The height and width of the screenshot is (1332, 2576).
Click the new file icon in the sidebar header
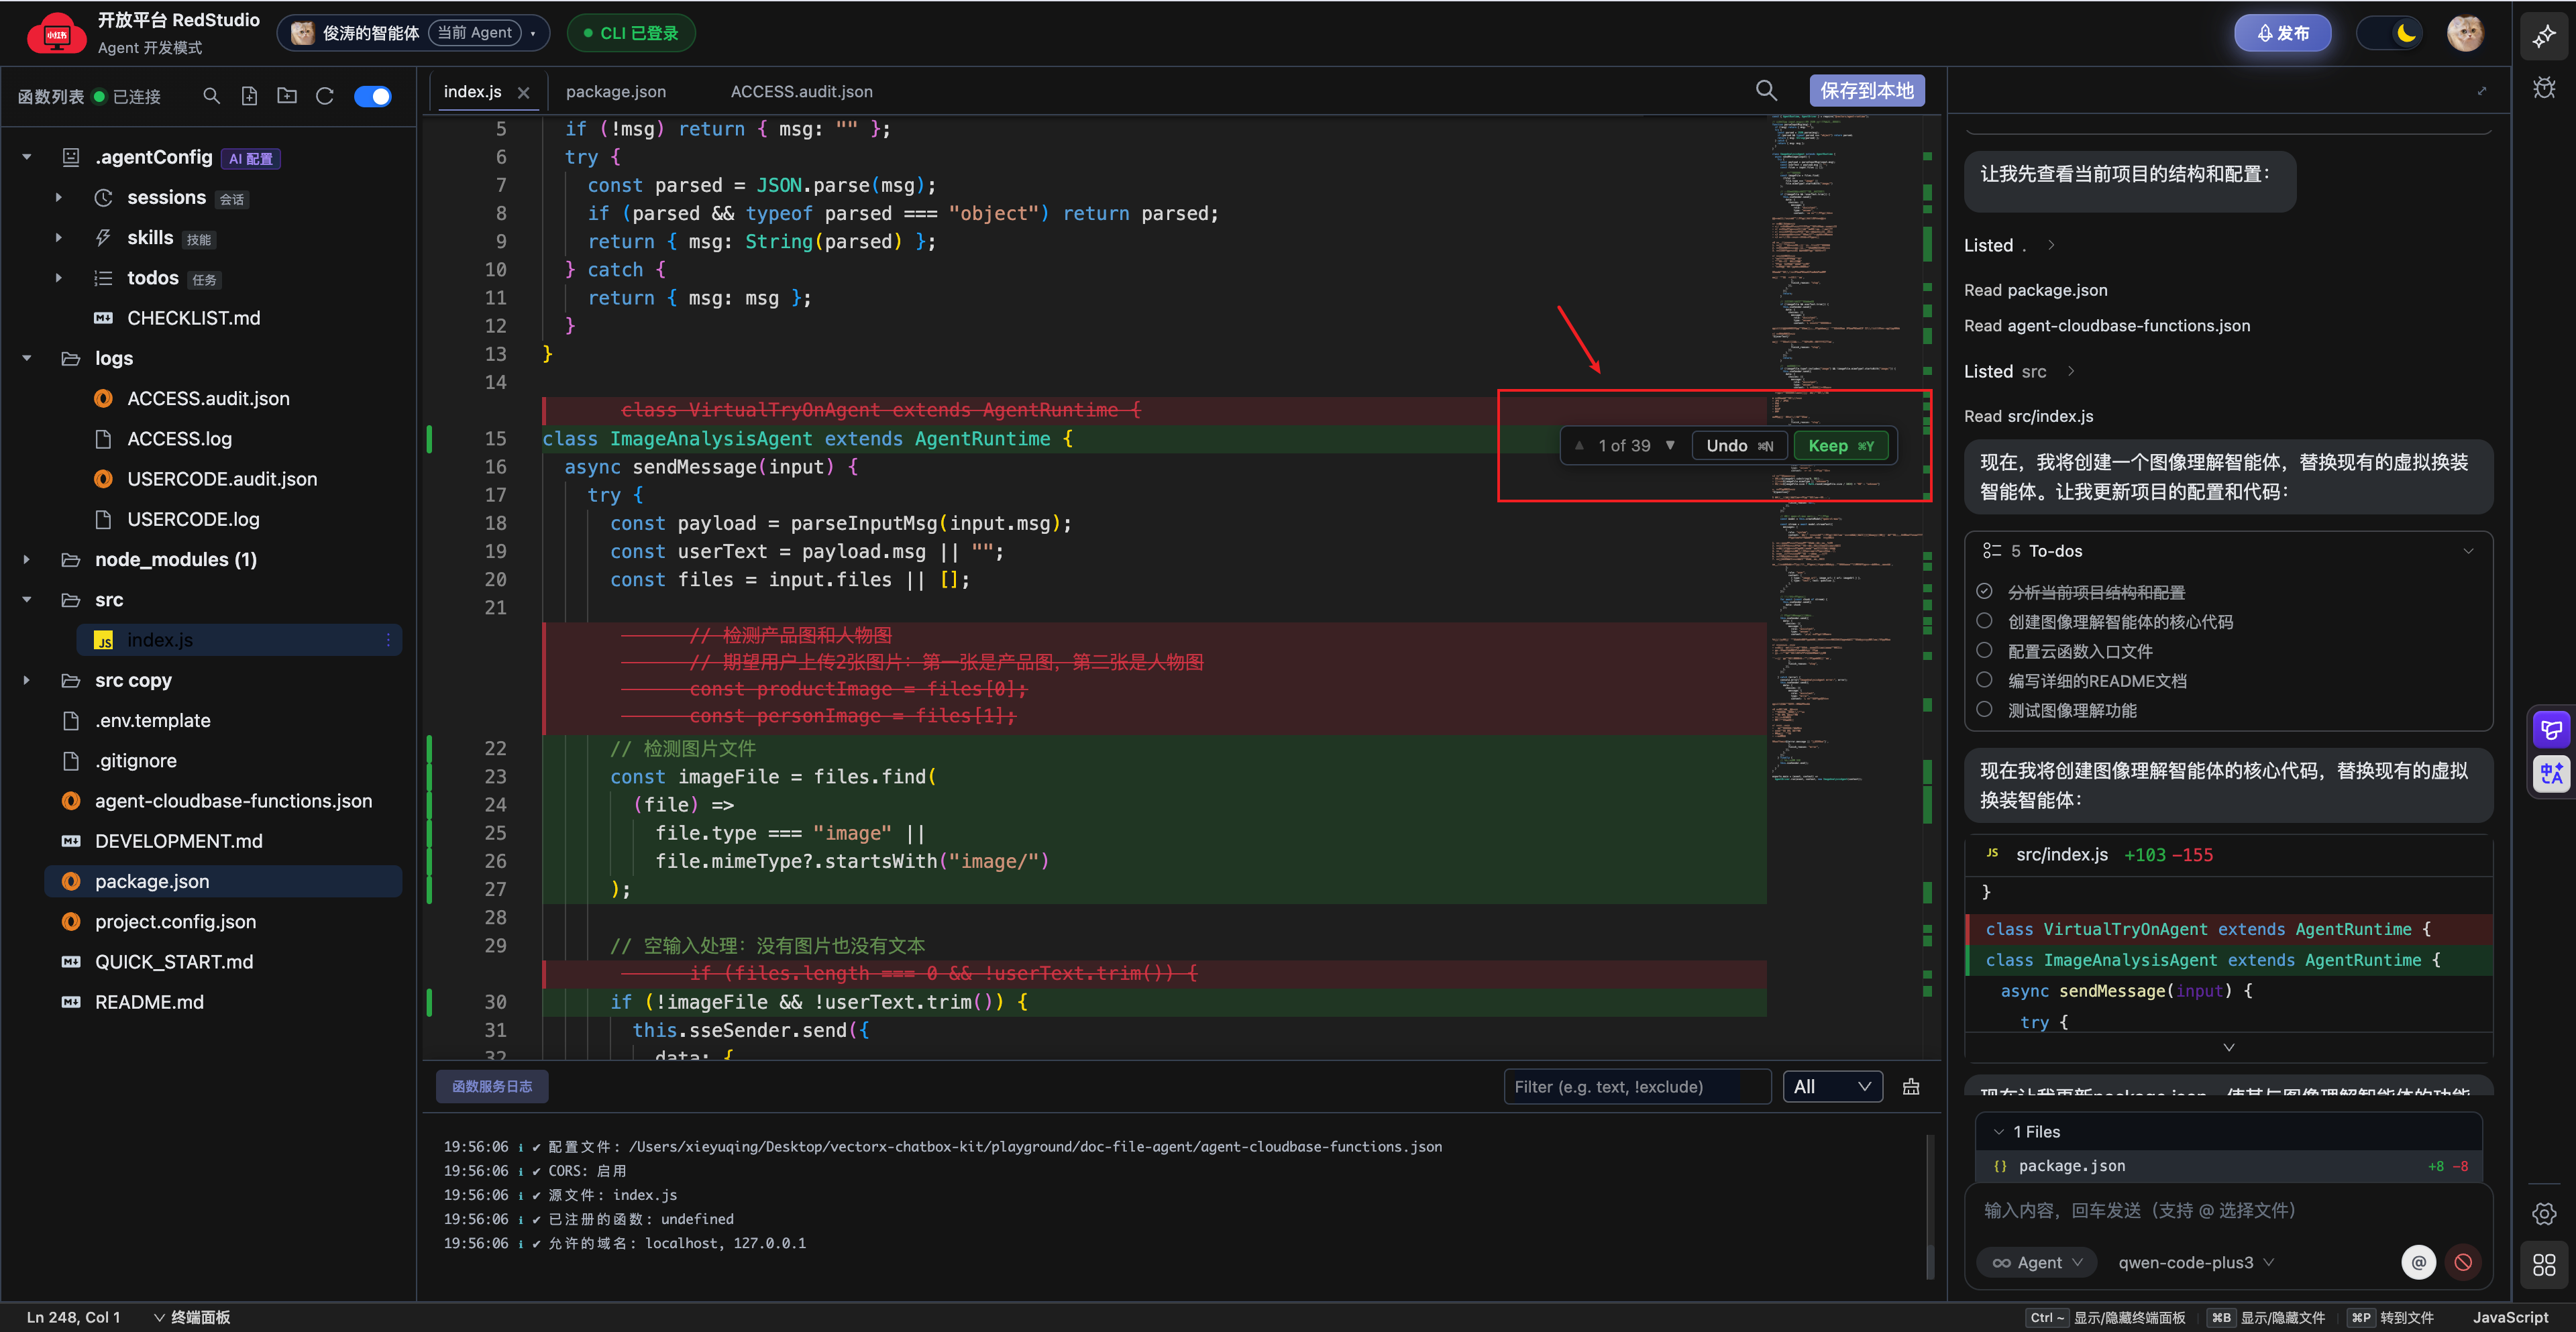tap(249, 96)
